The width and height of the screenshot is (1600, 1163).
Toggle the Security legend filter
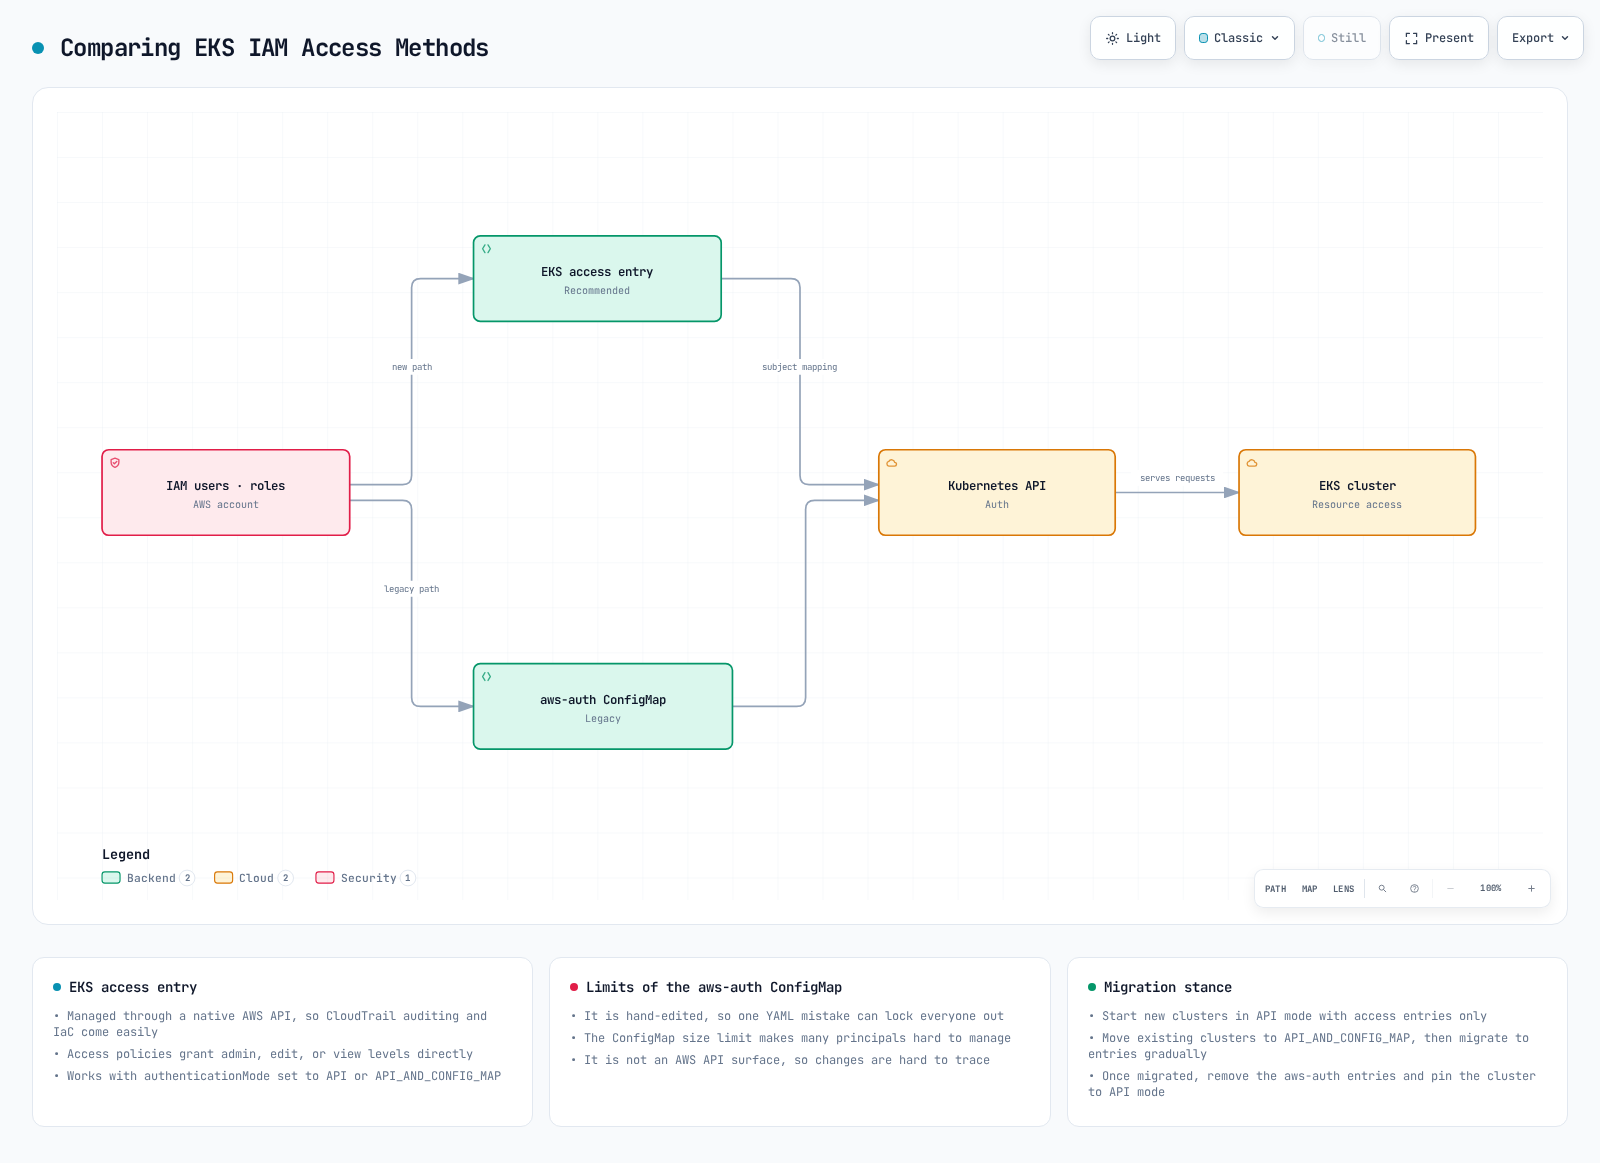click(365, 878)
